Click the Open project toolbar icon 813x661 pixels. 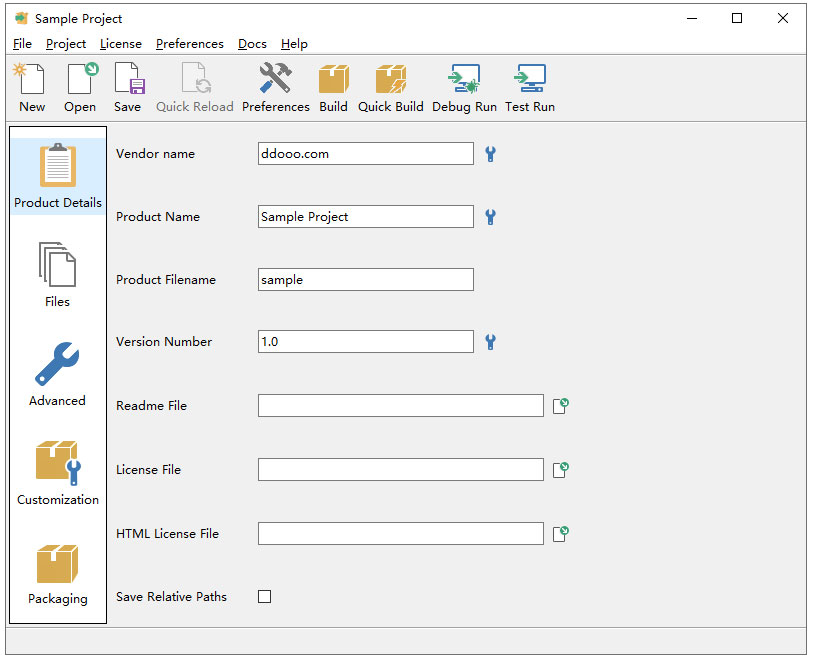click(x=80, y=87)
